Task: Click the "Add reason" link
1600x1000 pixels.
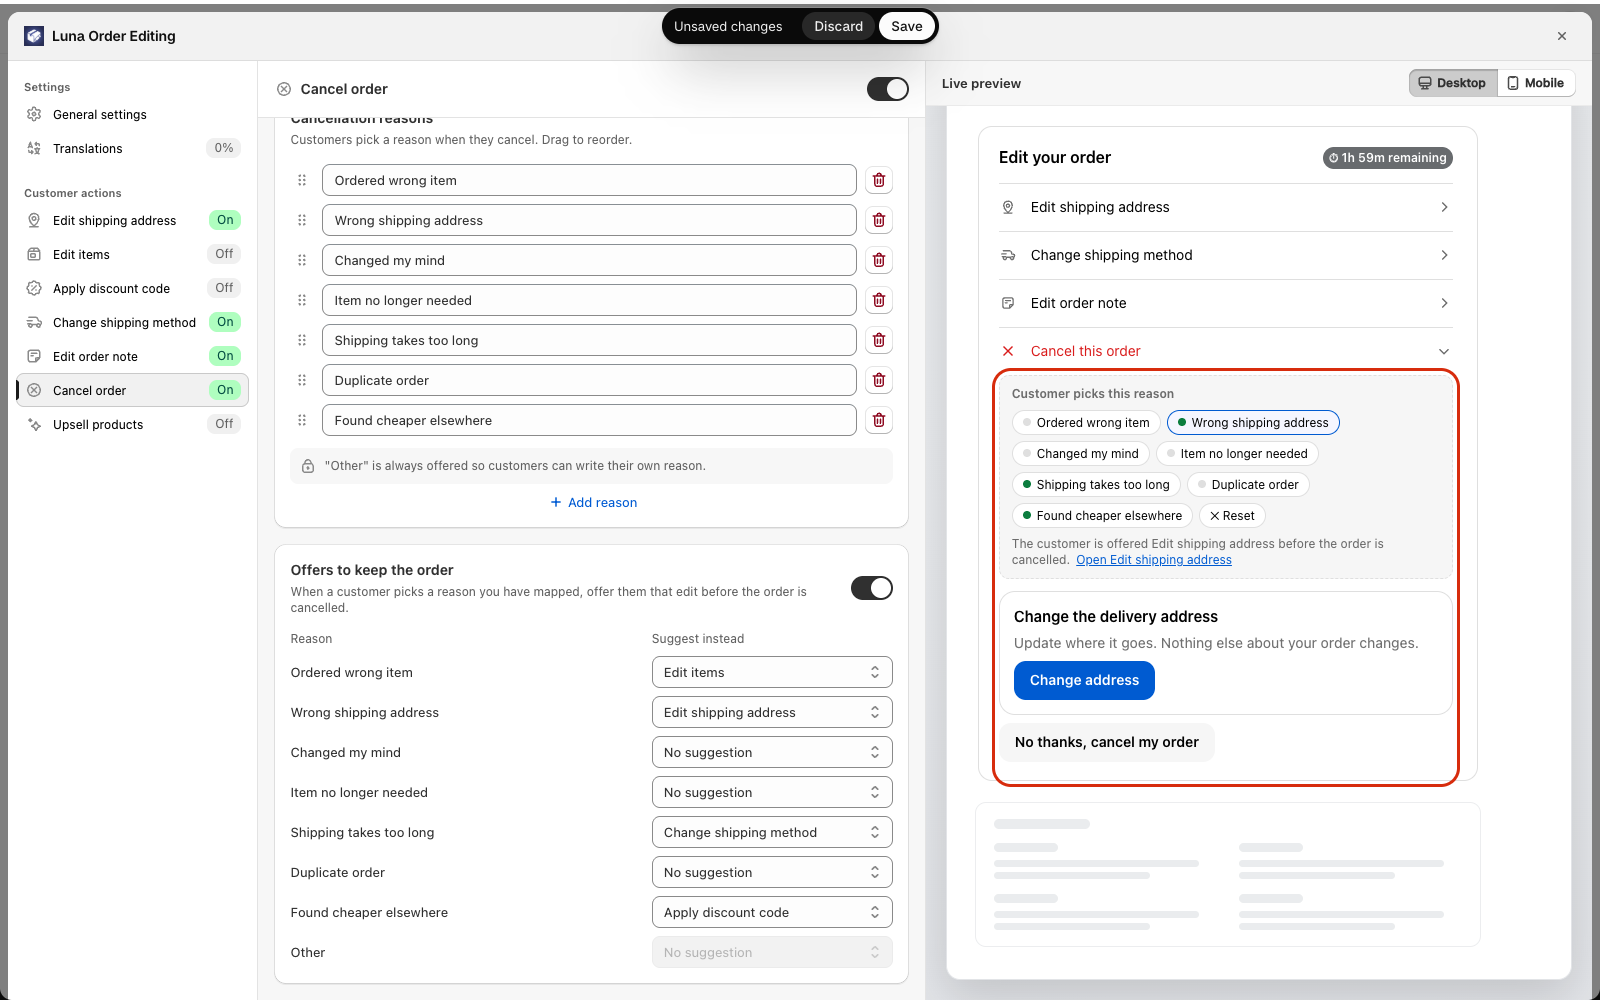Action: [593, 502]
